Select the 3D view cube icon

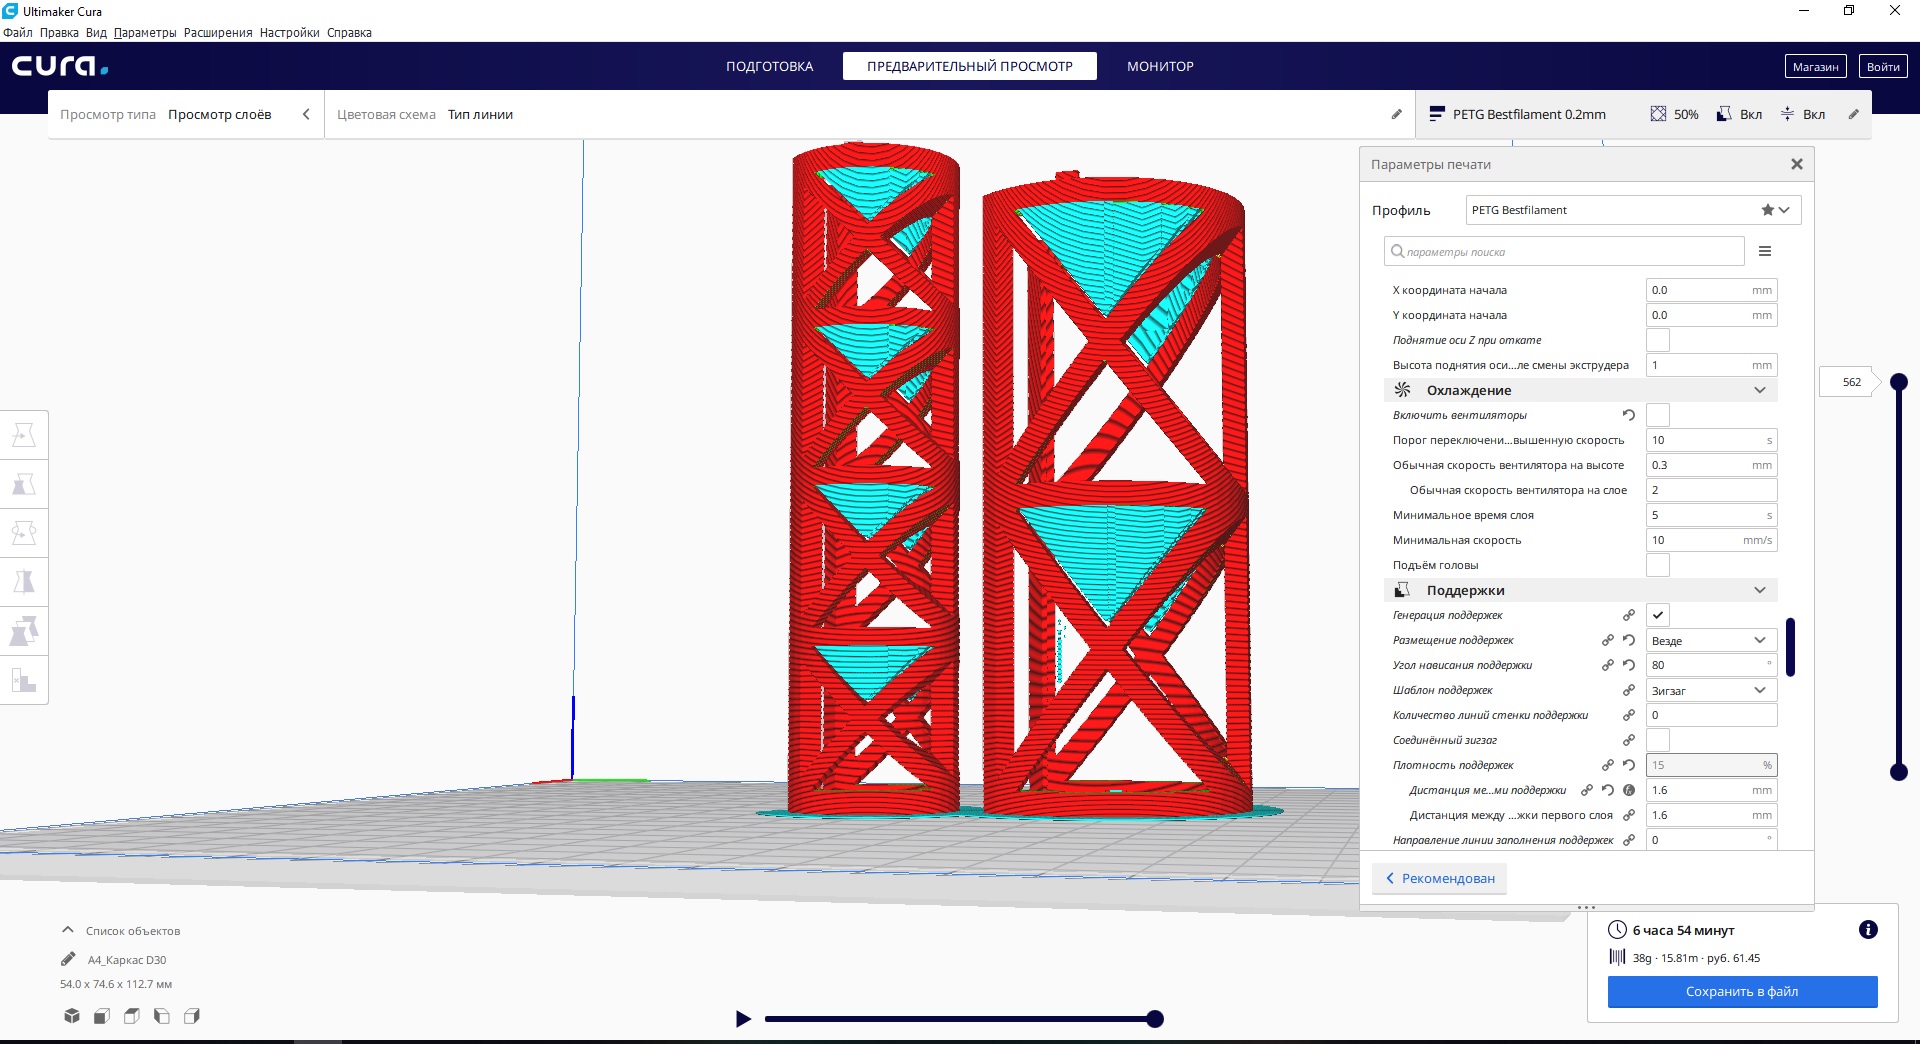[72, 1016]
